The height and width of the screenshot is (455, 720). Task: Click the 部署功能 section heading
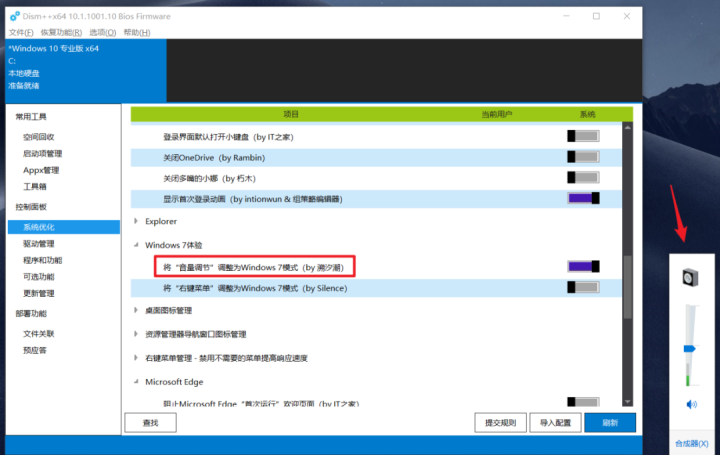(31, 313)
